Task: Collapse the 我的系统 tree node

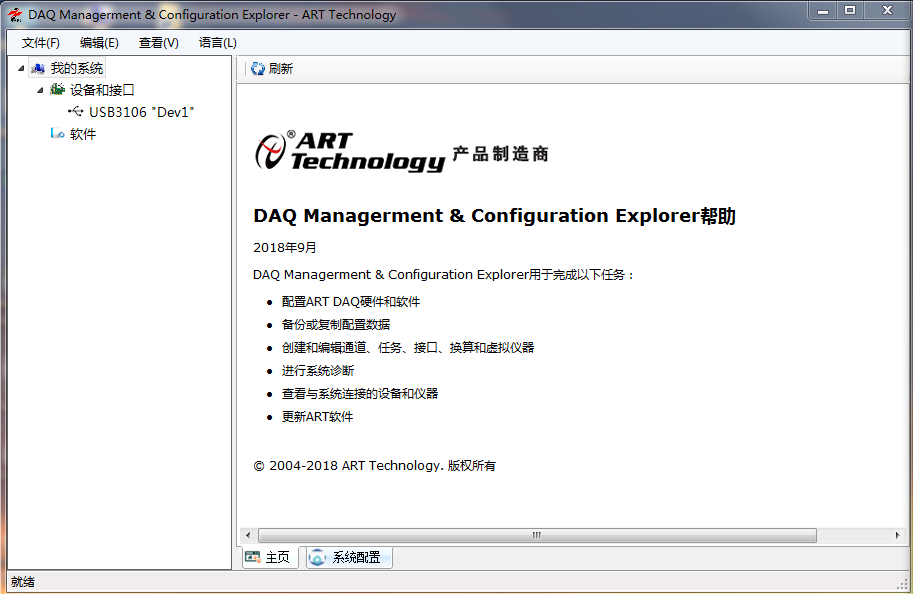Action: click(21, 68)
